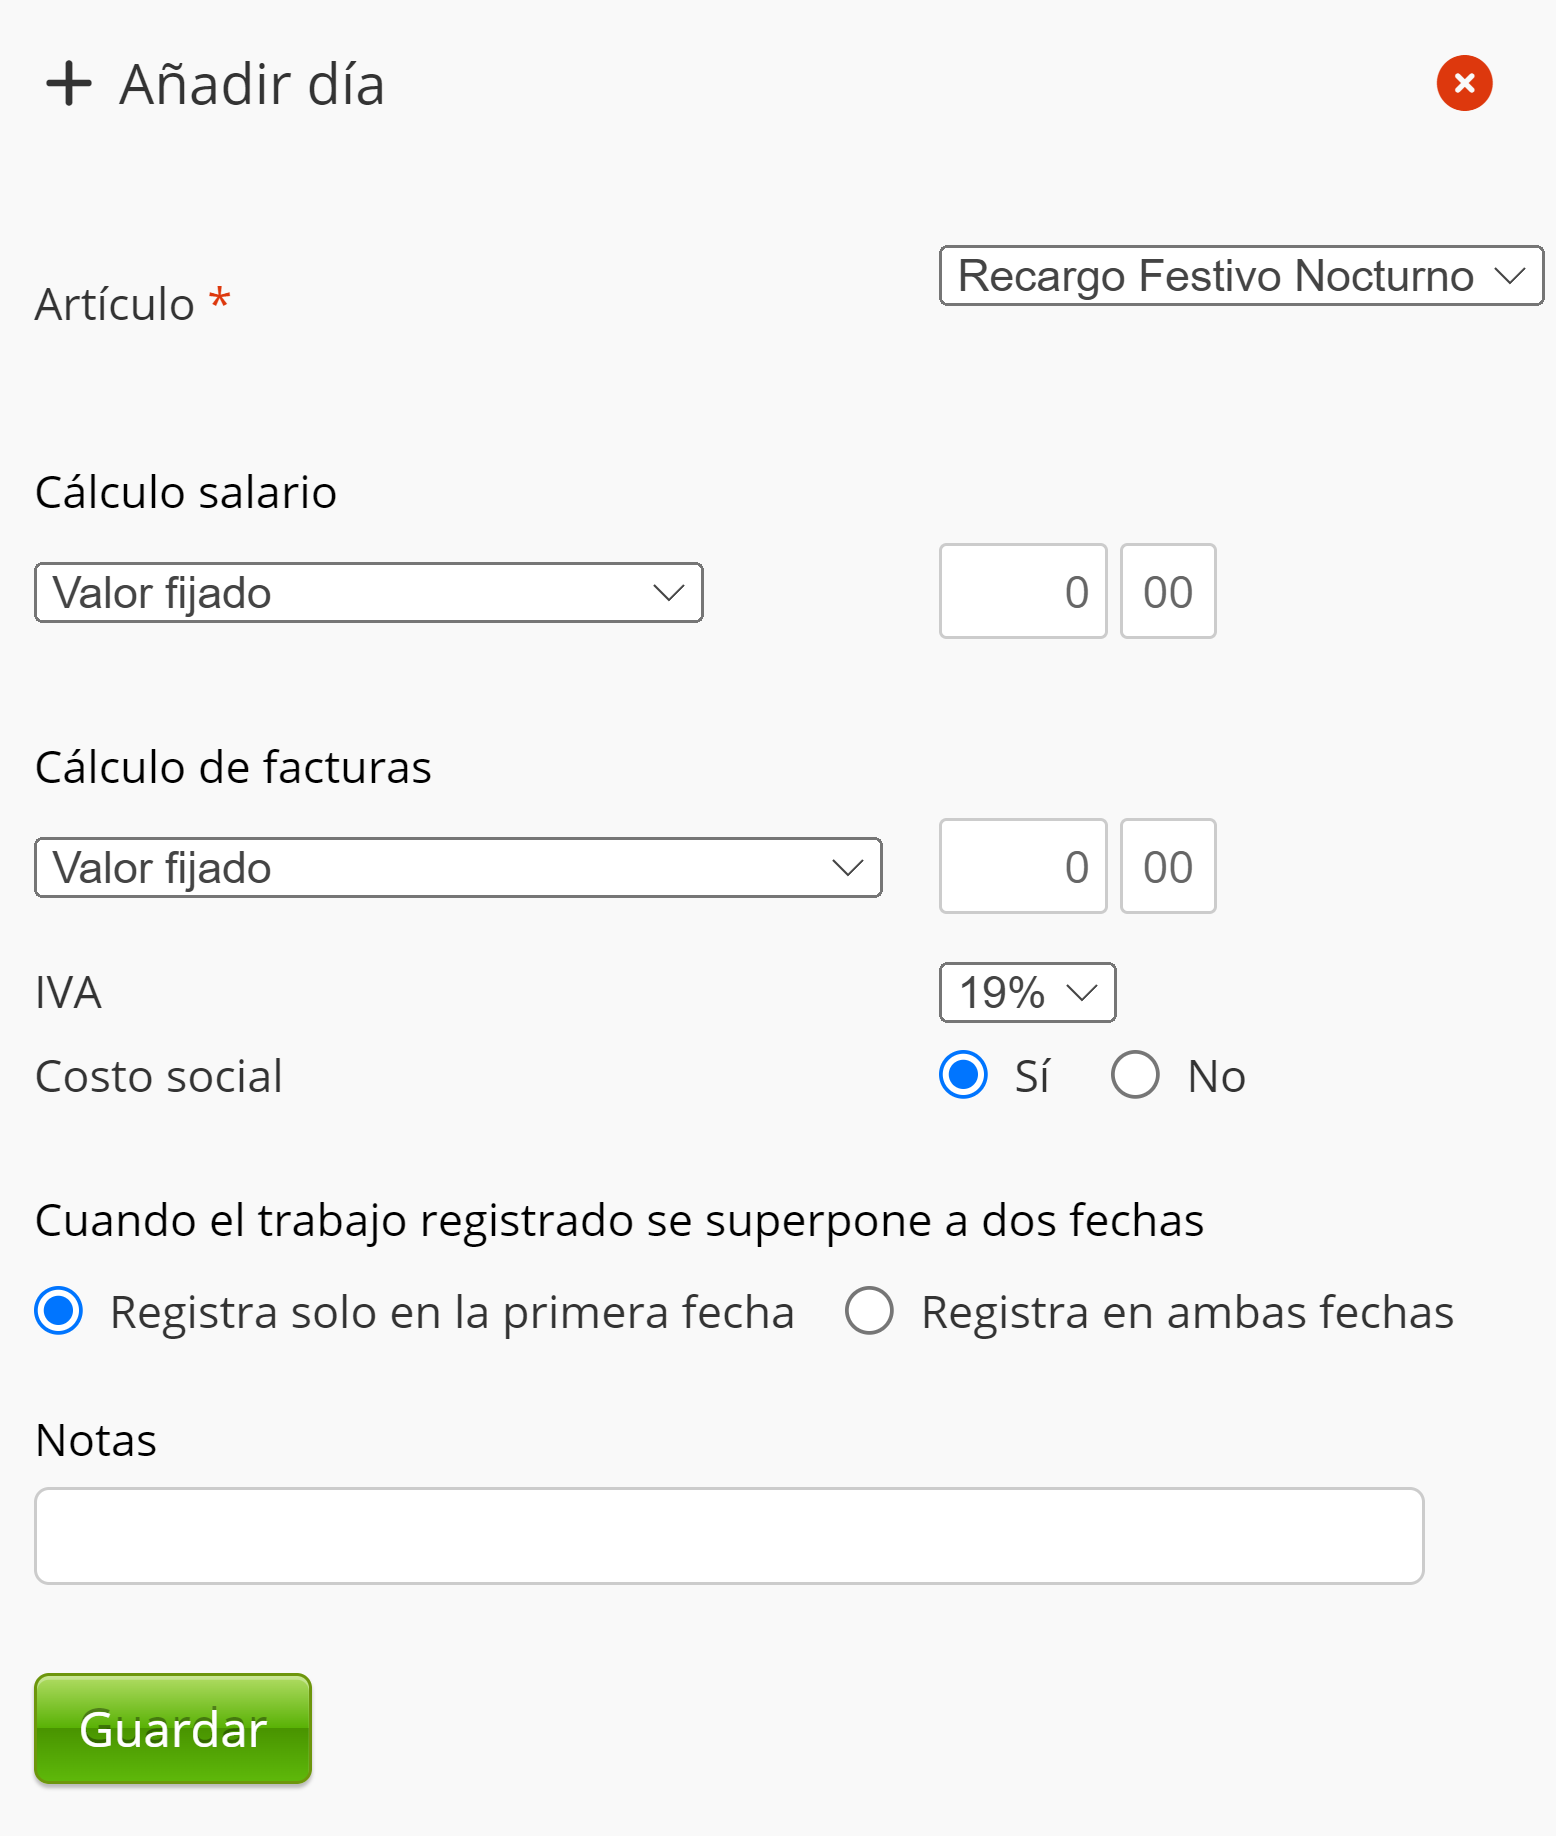
Task: Click the invoice decimals field
Action: coord(1168,867)
